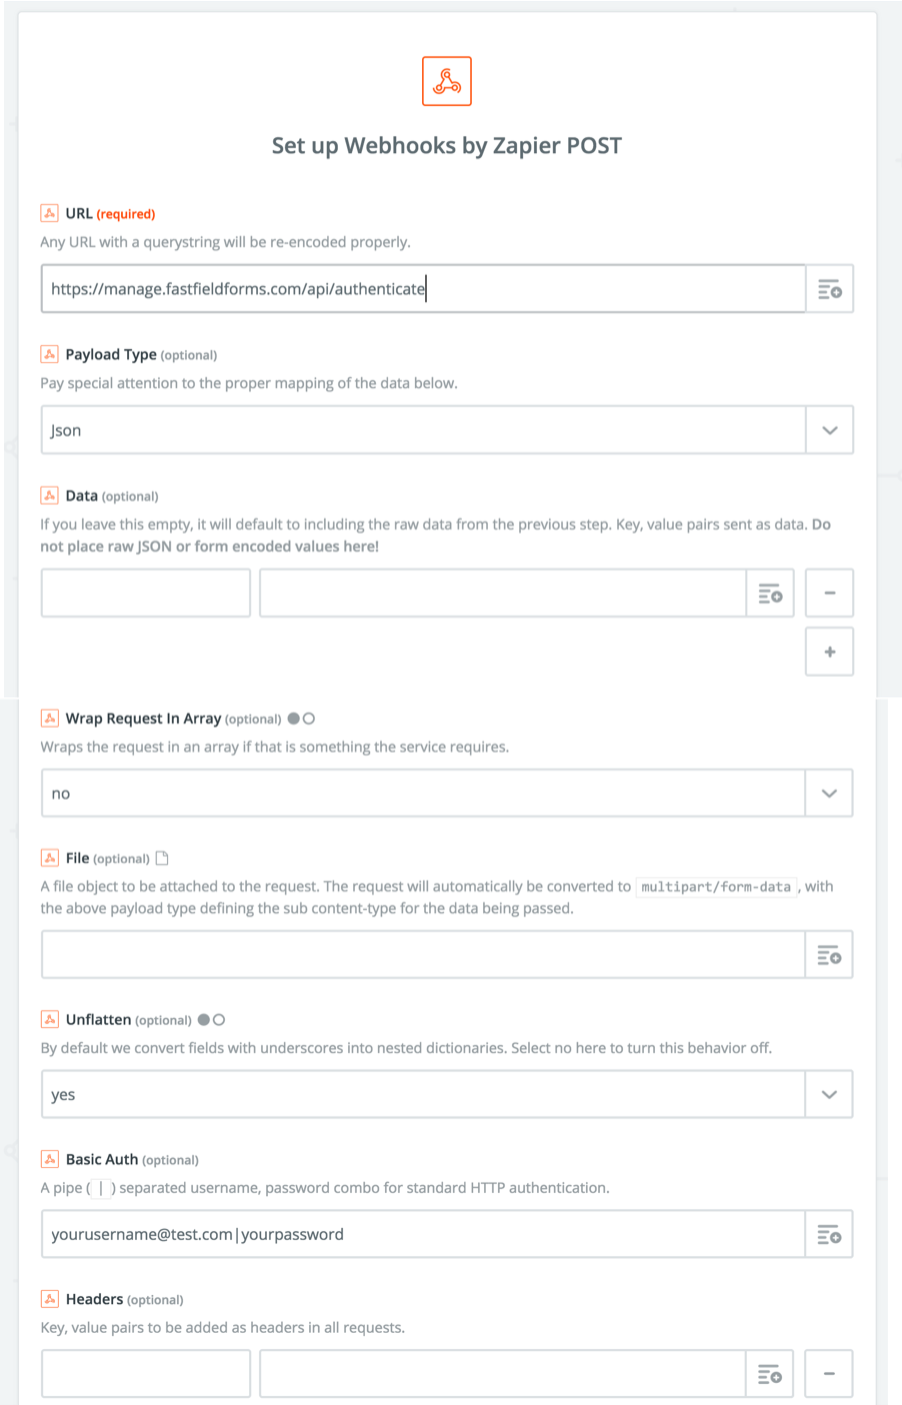The width and height of the screenshot is (902, 1405).
Task: Click the Data value input box
Action: [x=502, y=594]
